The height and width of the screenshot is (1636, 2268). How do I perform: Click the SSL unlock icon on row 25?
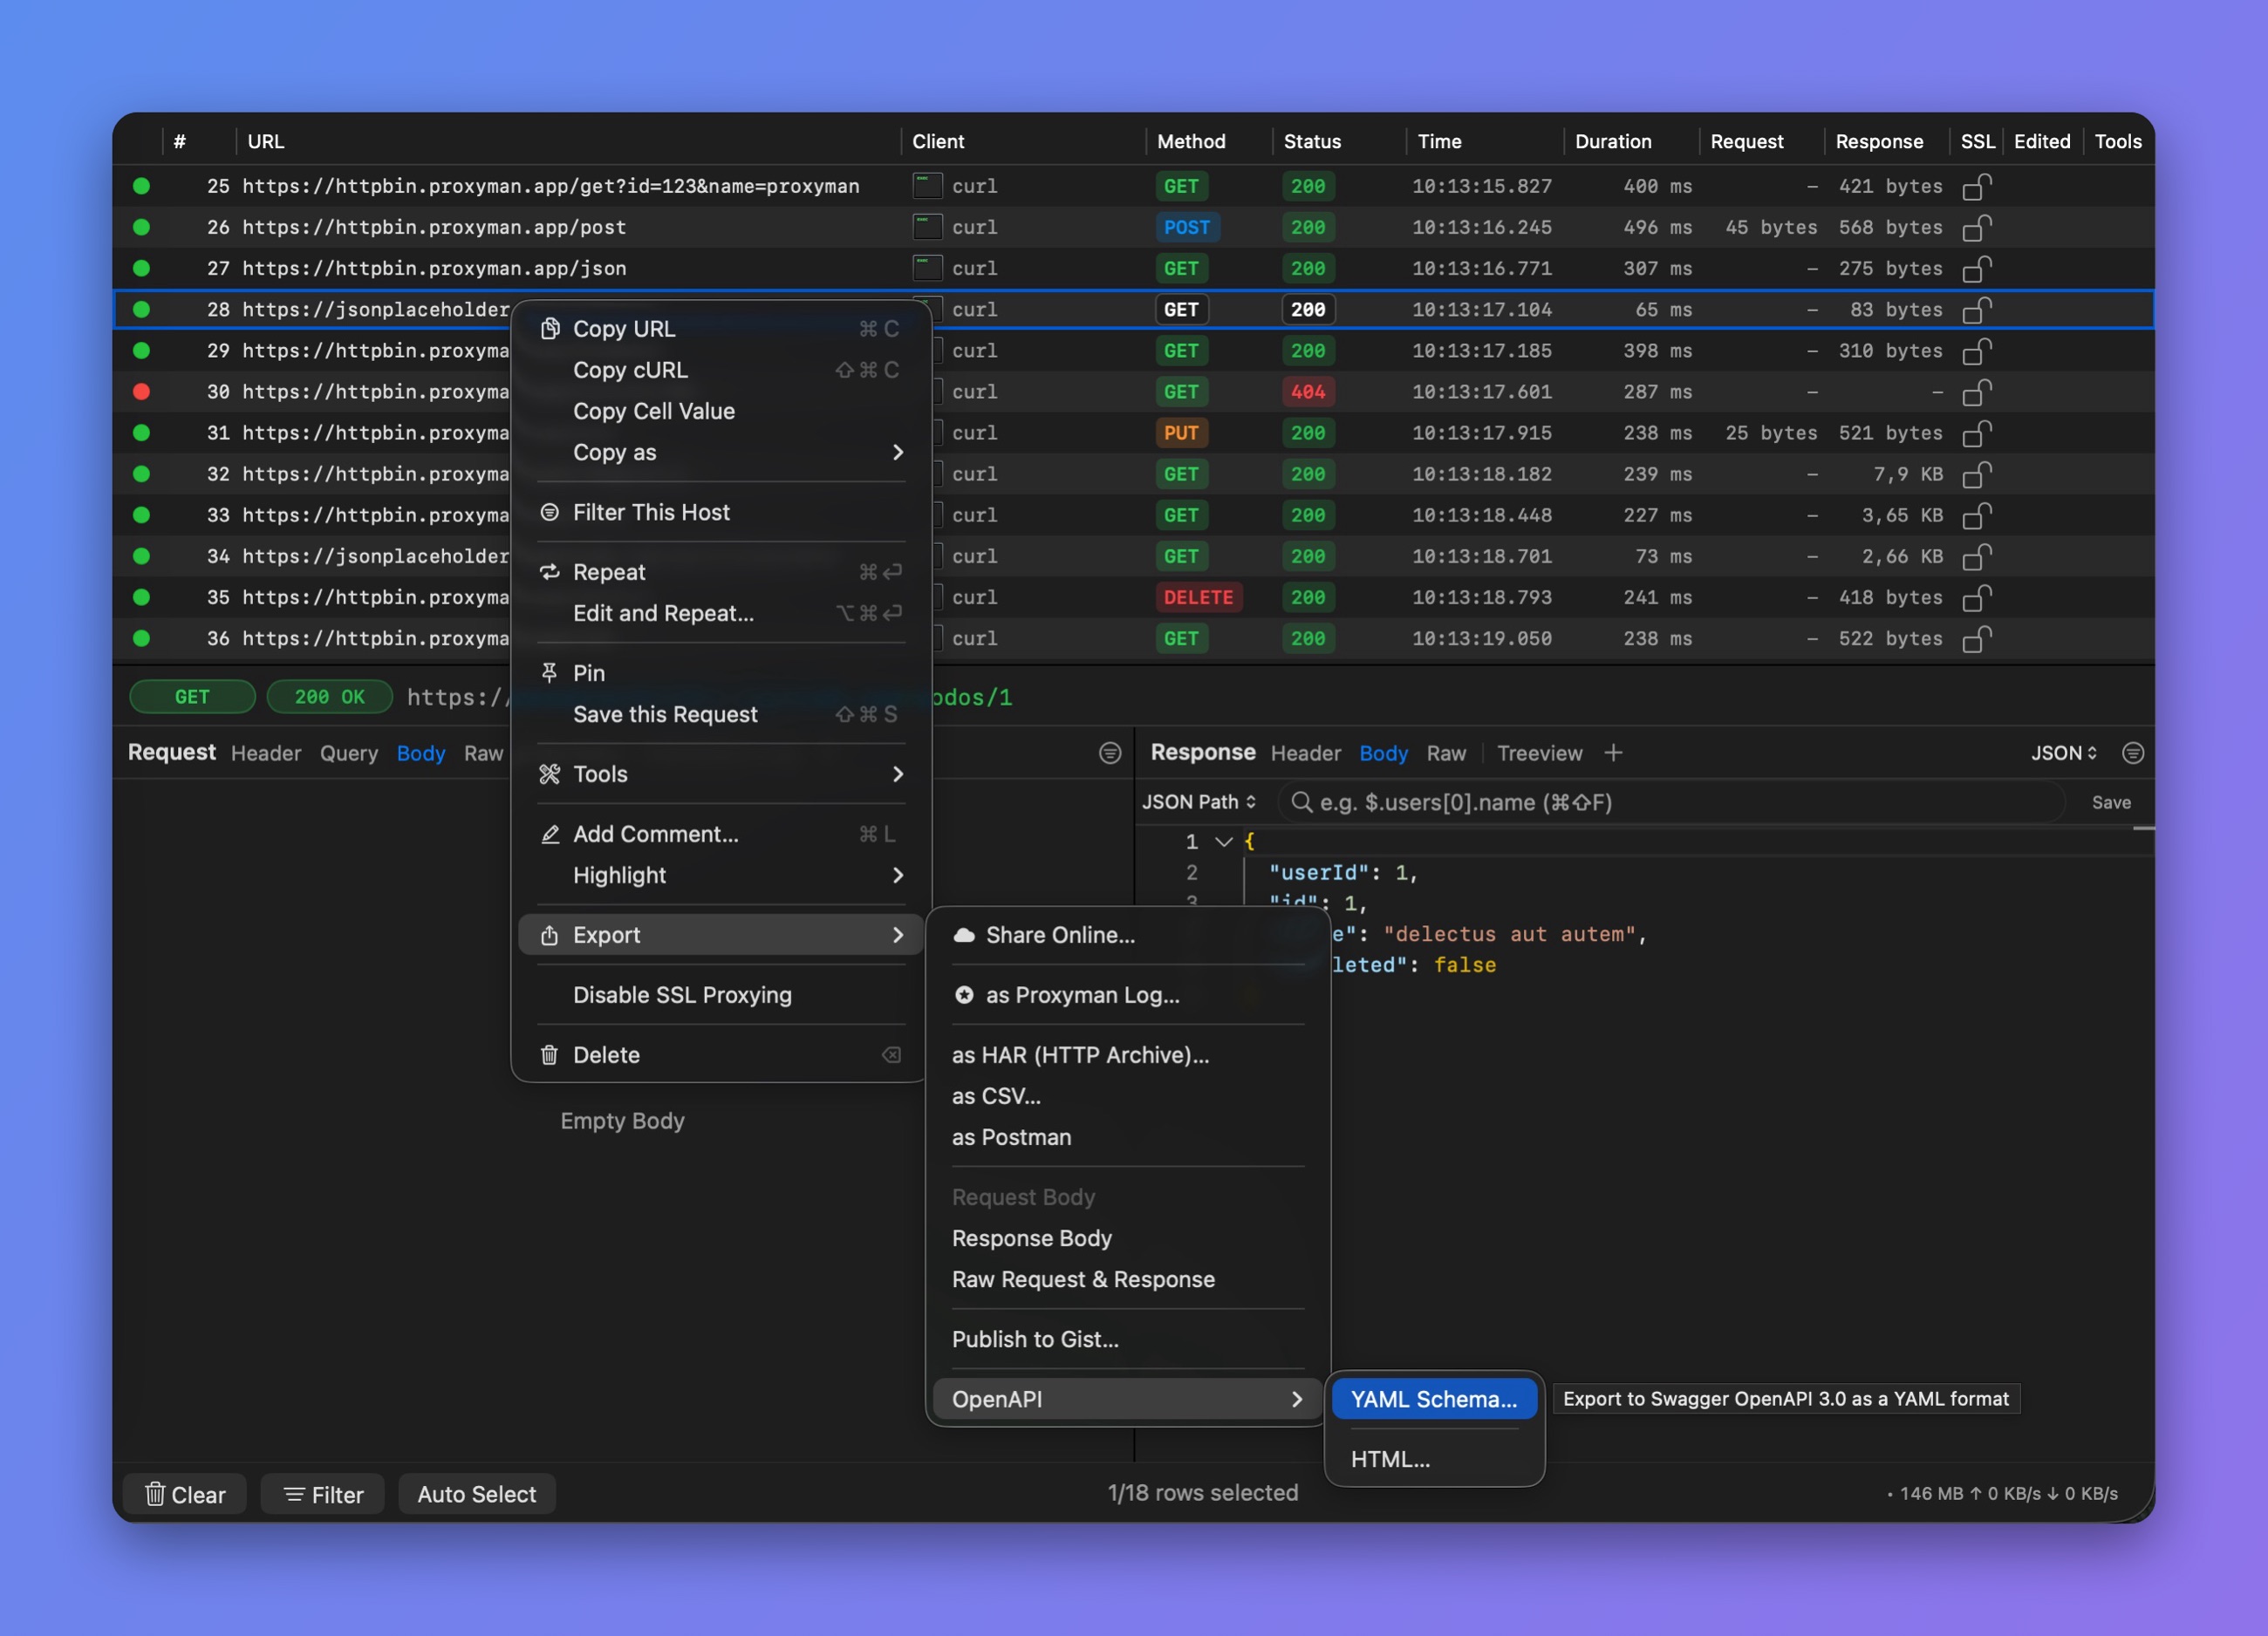tap(1977, 186)
